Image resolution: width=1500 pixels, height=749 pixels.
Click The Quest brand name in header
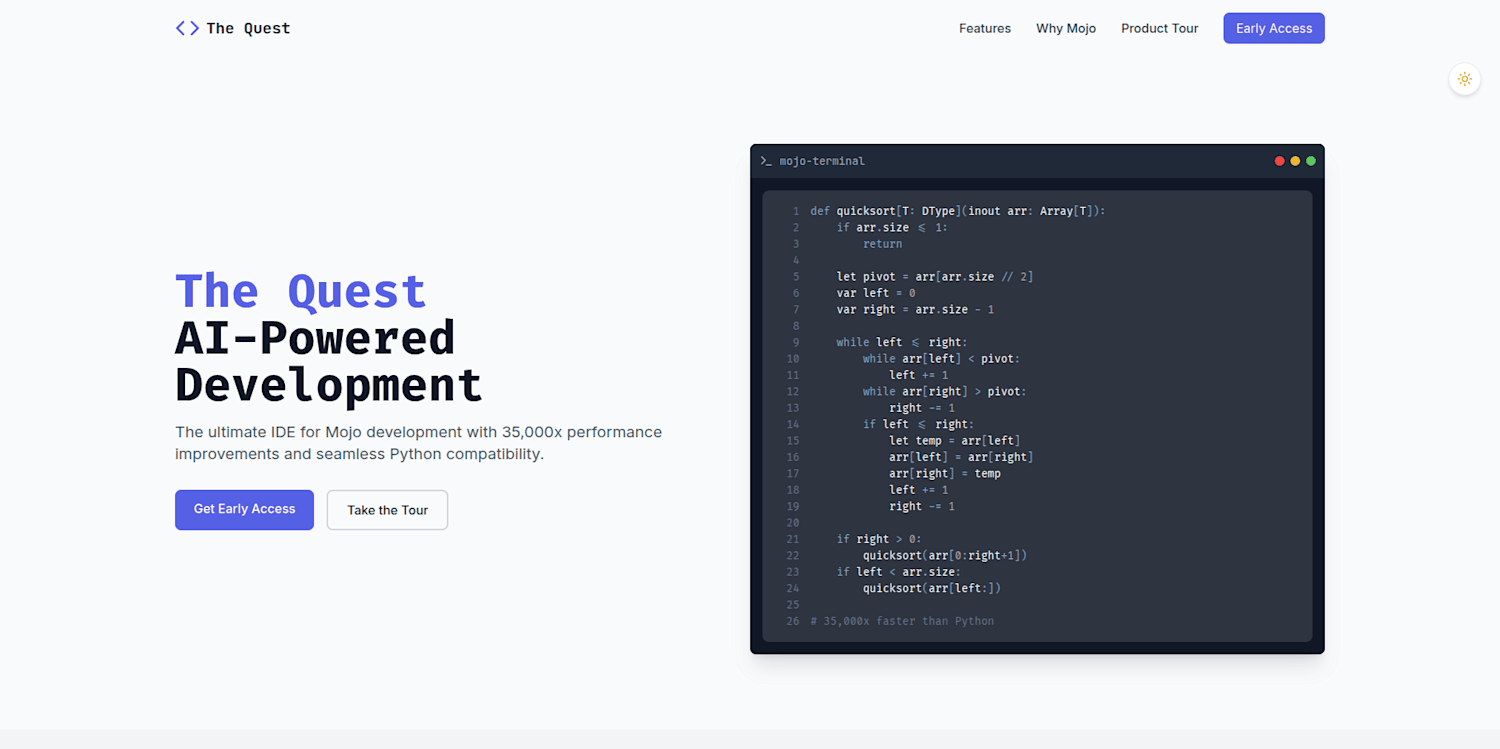(248, 28)
